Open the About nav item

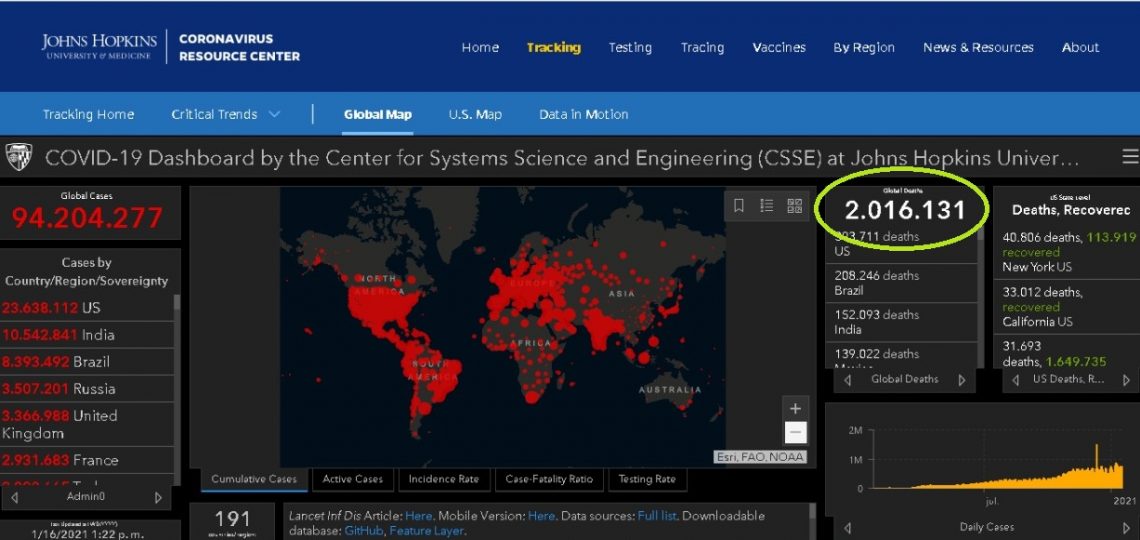tap(1080, 47)
